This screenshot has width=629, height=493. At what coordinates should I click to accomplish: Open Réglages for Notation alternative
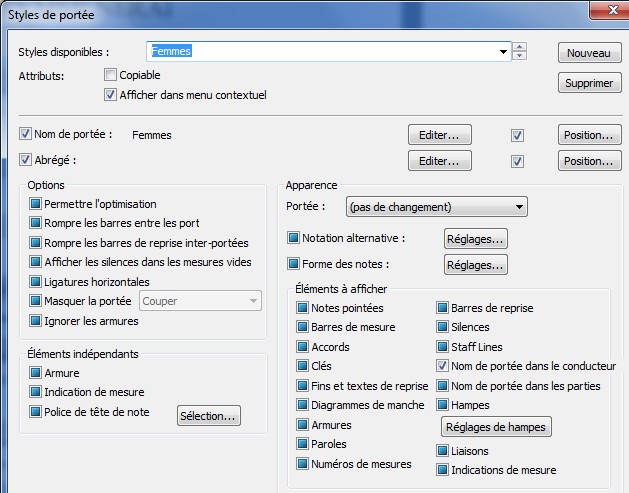coord(475,238)
